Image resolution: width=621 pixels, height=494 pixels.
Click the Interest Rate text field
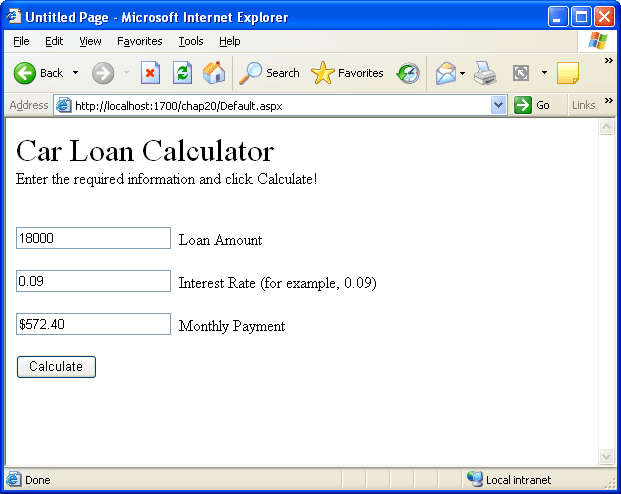click(x=94, y=281)
